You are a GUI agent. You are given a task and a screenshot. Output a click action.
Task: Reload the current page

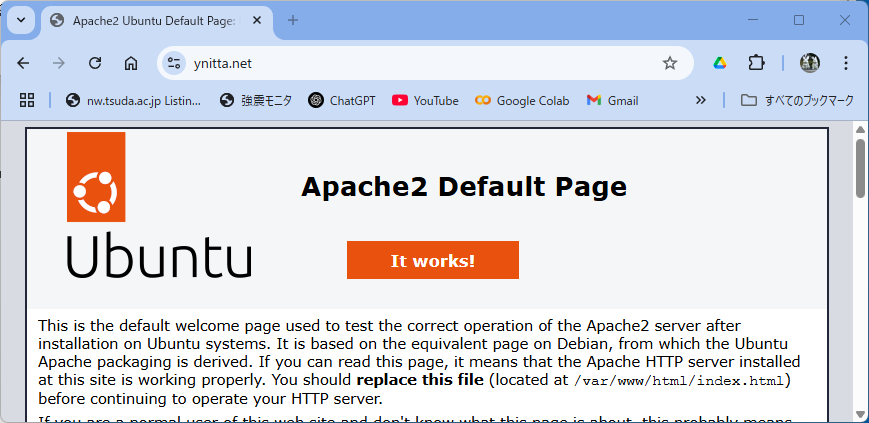coord(95,63)
